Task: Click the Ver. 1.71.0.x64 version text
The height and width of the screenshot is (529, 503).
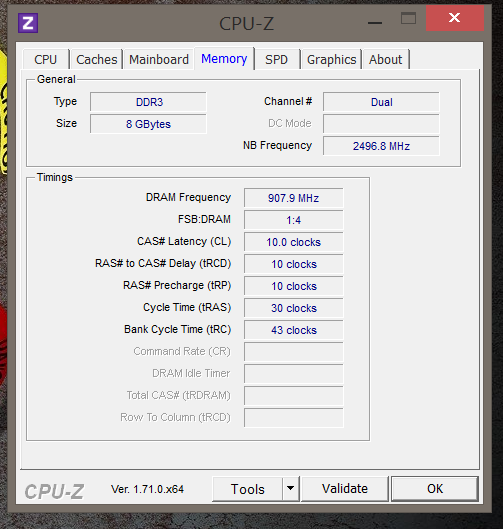Action: tap(147, 489)
